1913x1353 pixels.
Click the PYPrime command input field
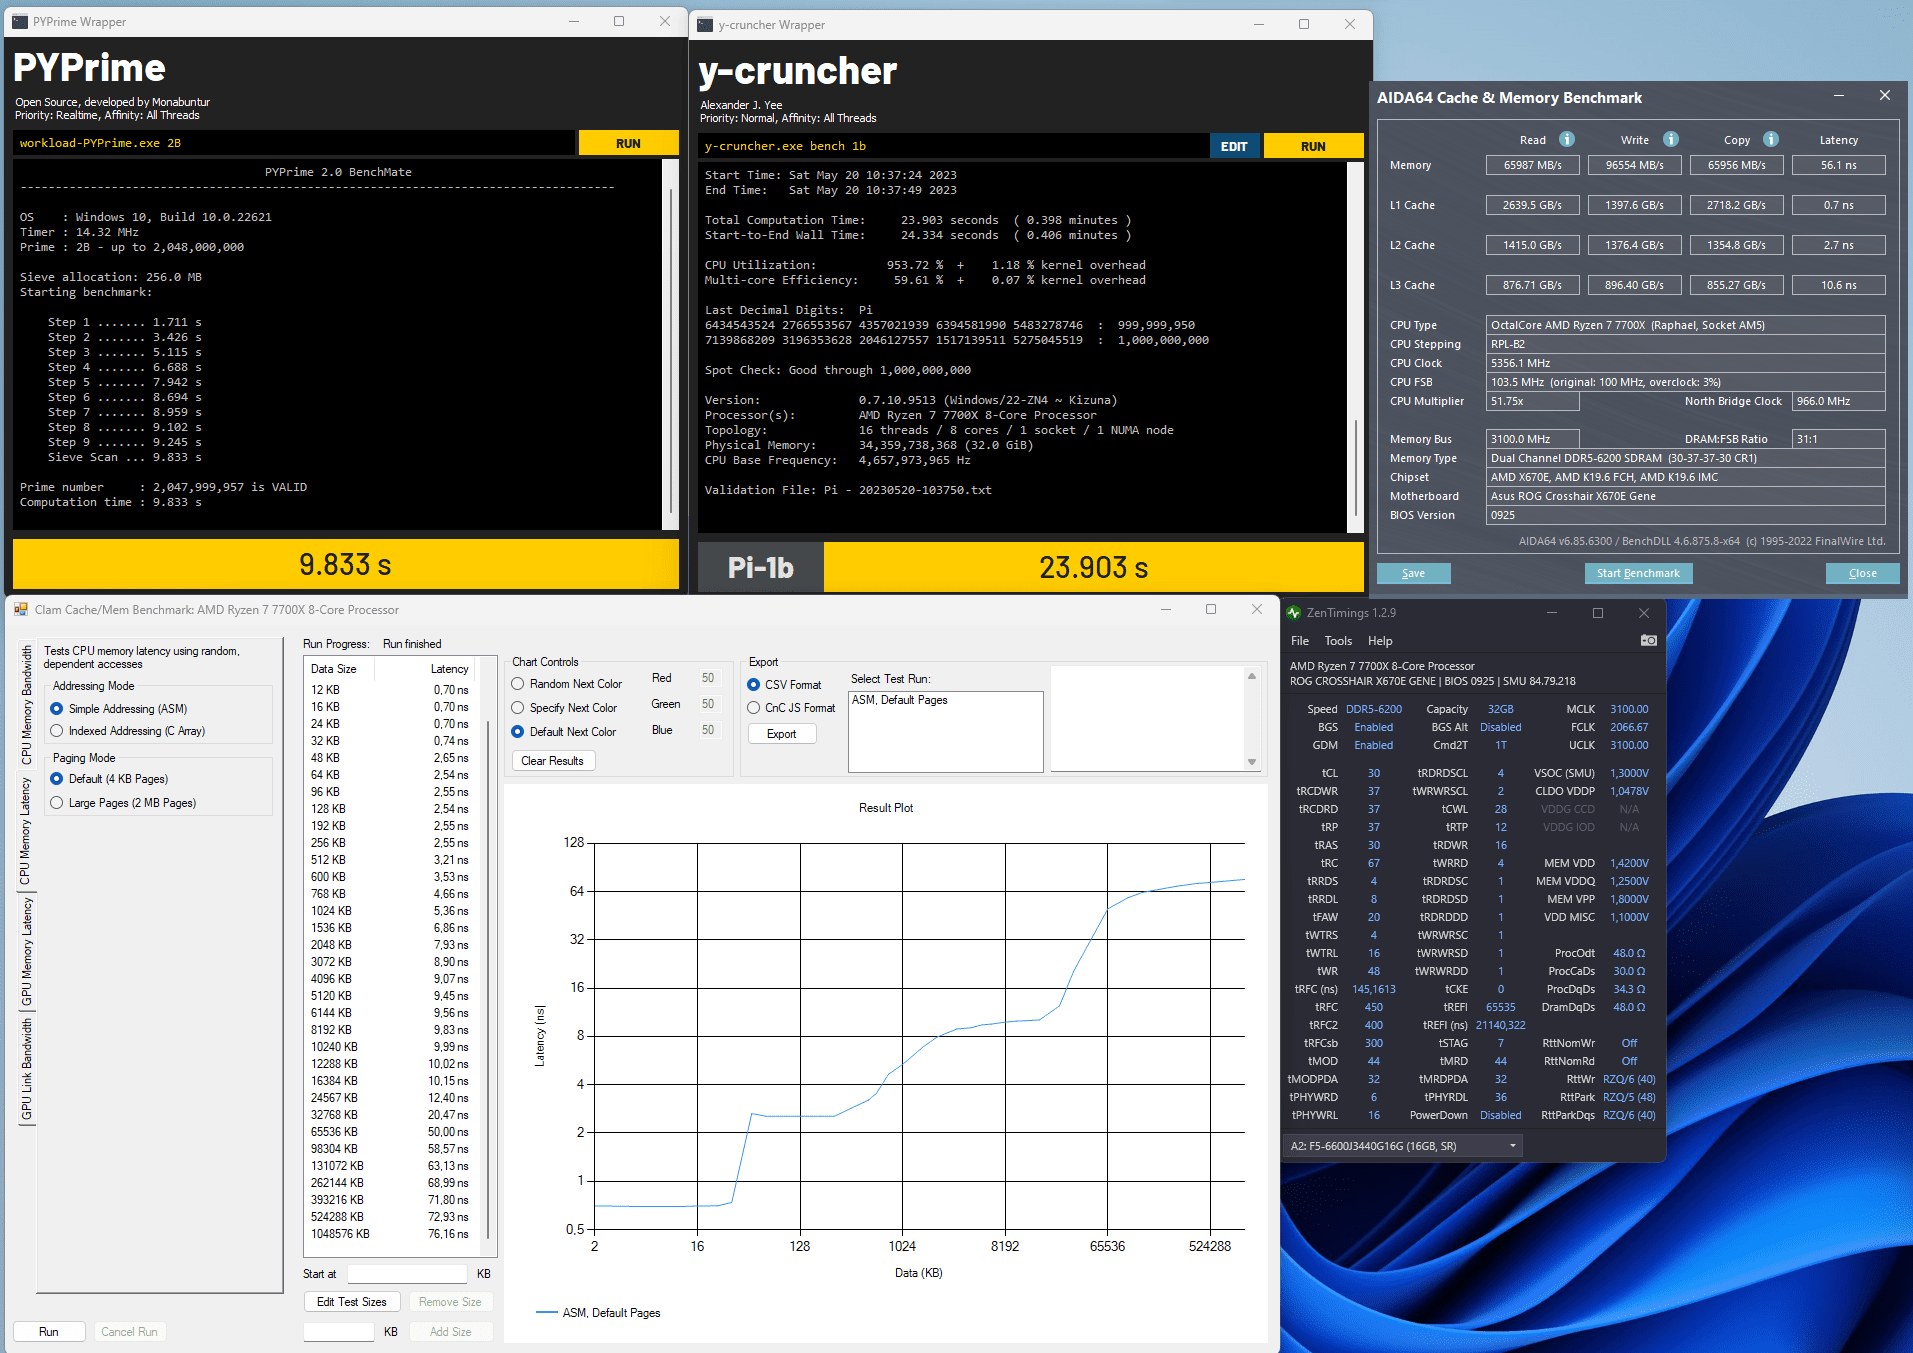click(x=295, y=143)
